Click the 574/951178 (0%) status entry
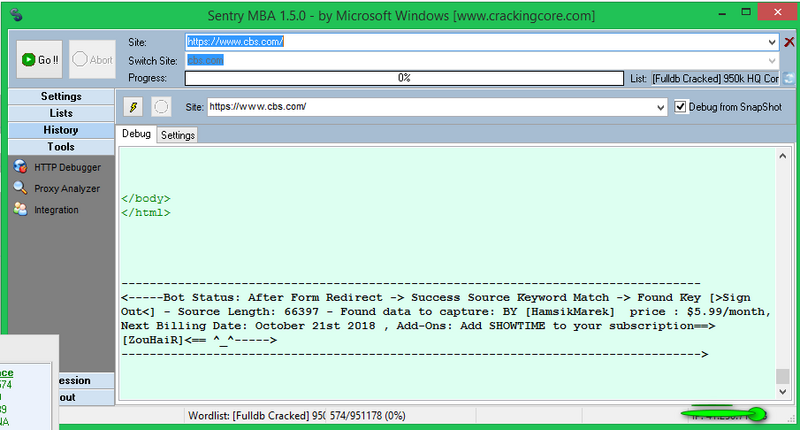800x430 pixels. point(367,416)
